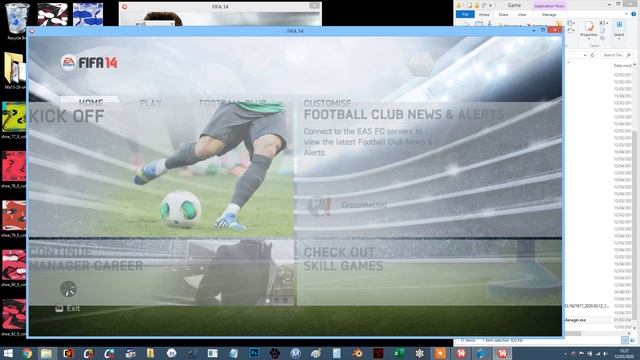Viewport: 640px width, 360px height.
Task: Switch to the PLAY tab in FIFA 14
Action: [x=151, y=103]
